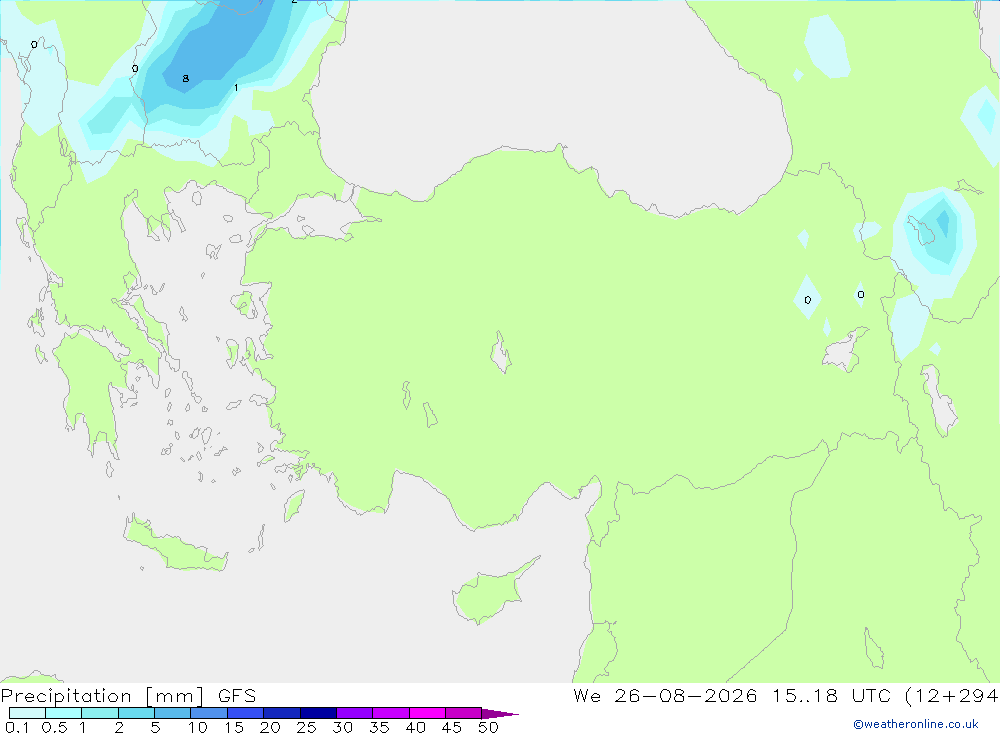Image resolution: width=1000 pixels, height=733 pixels.
Task: Click legend tick label '20'
Action: pos(270,727)
